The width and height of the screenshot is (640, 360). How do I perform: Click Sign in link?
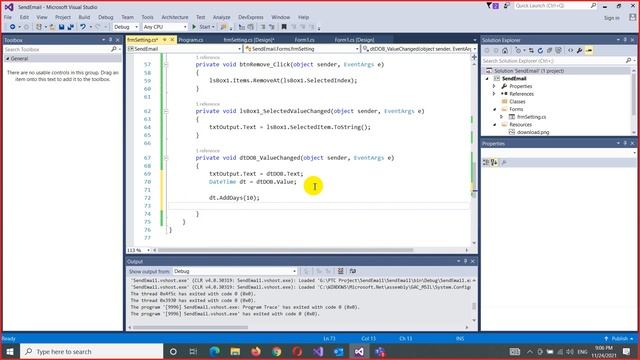[612, 18]
